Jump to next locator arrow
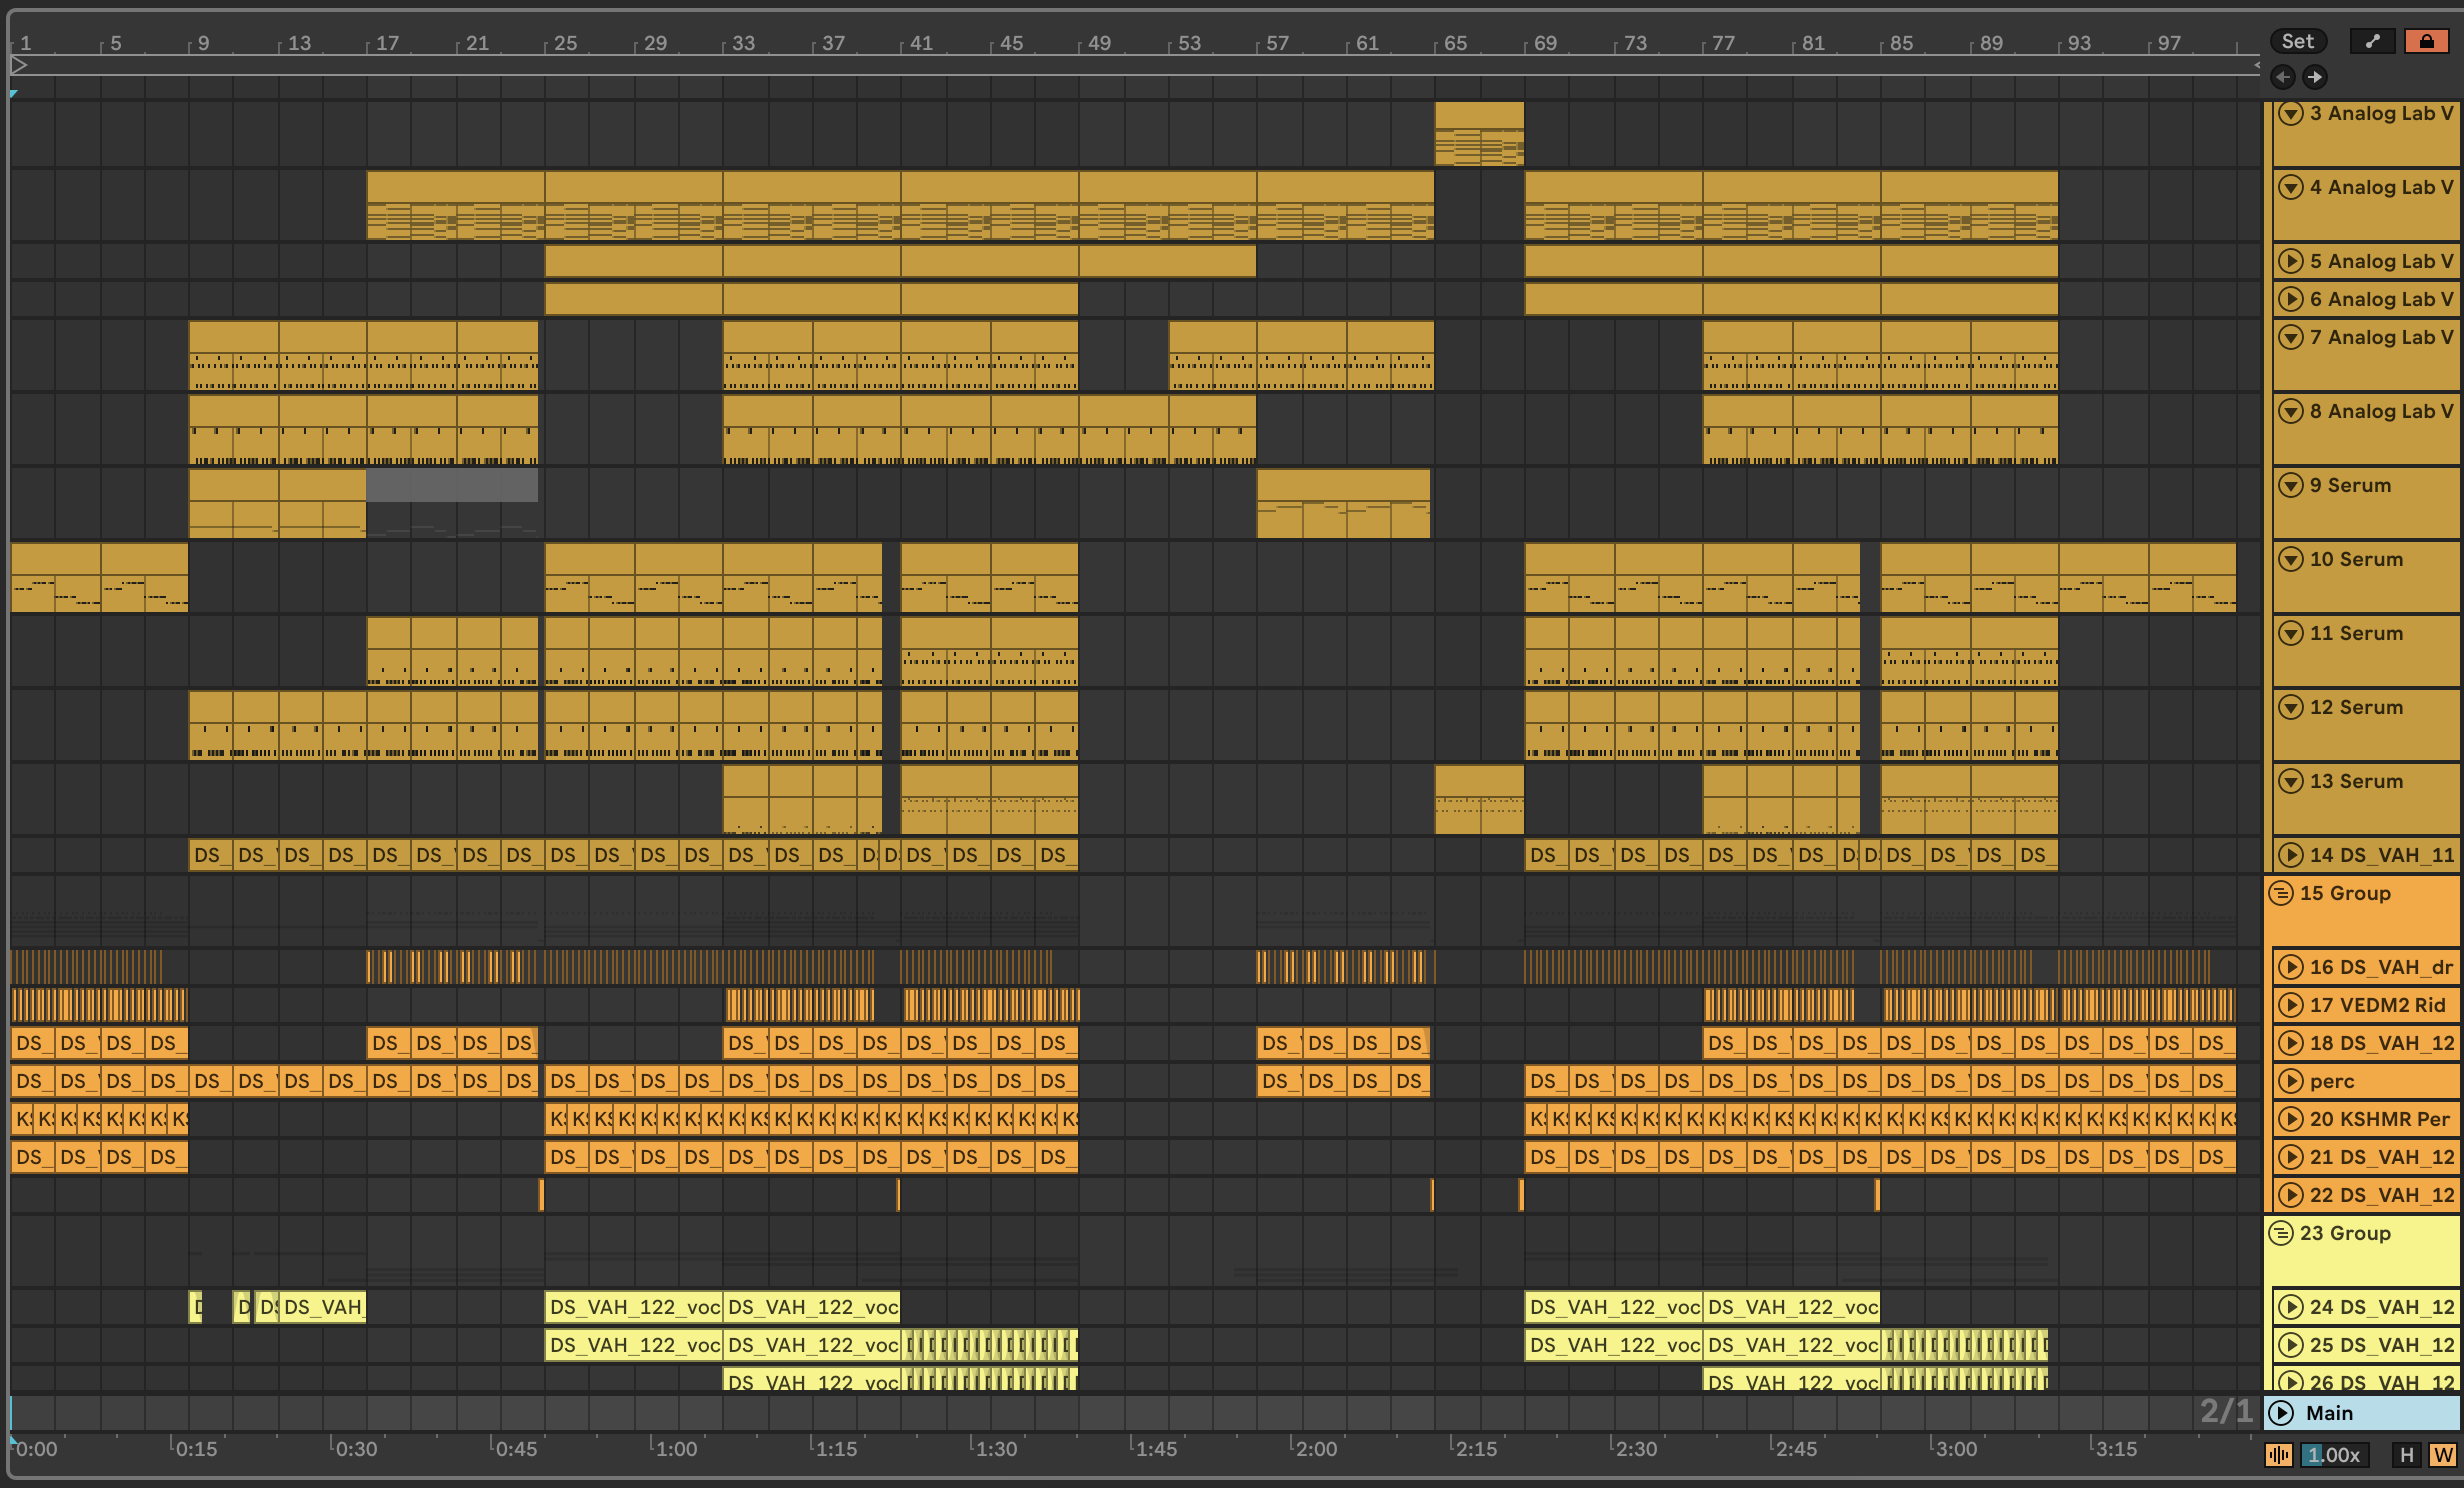This screenshot has width=2464, height=1488. 2314,77
